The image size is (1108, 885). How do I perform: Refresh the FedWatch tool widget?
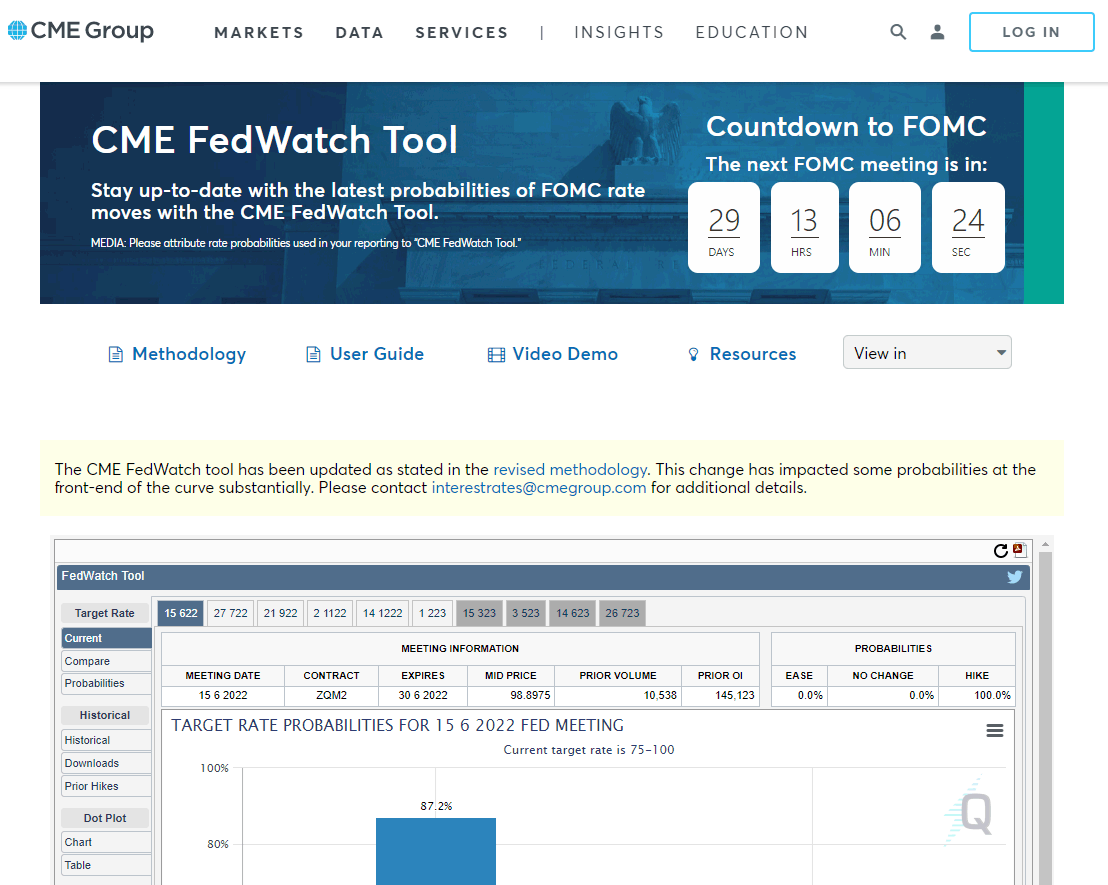coord(1000,551)
